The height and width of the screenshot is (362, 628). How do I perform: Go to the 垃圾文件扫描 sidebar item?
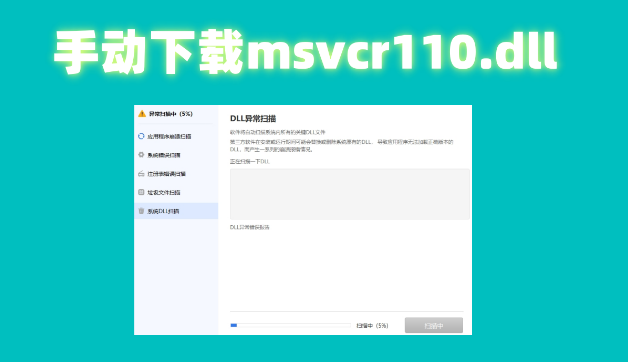176,193
